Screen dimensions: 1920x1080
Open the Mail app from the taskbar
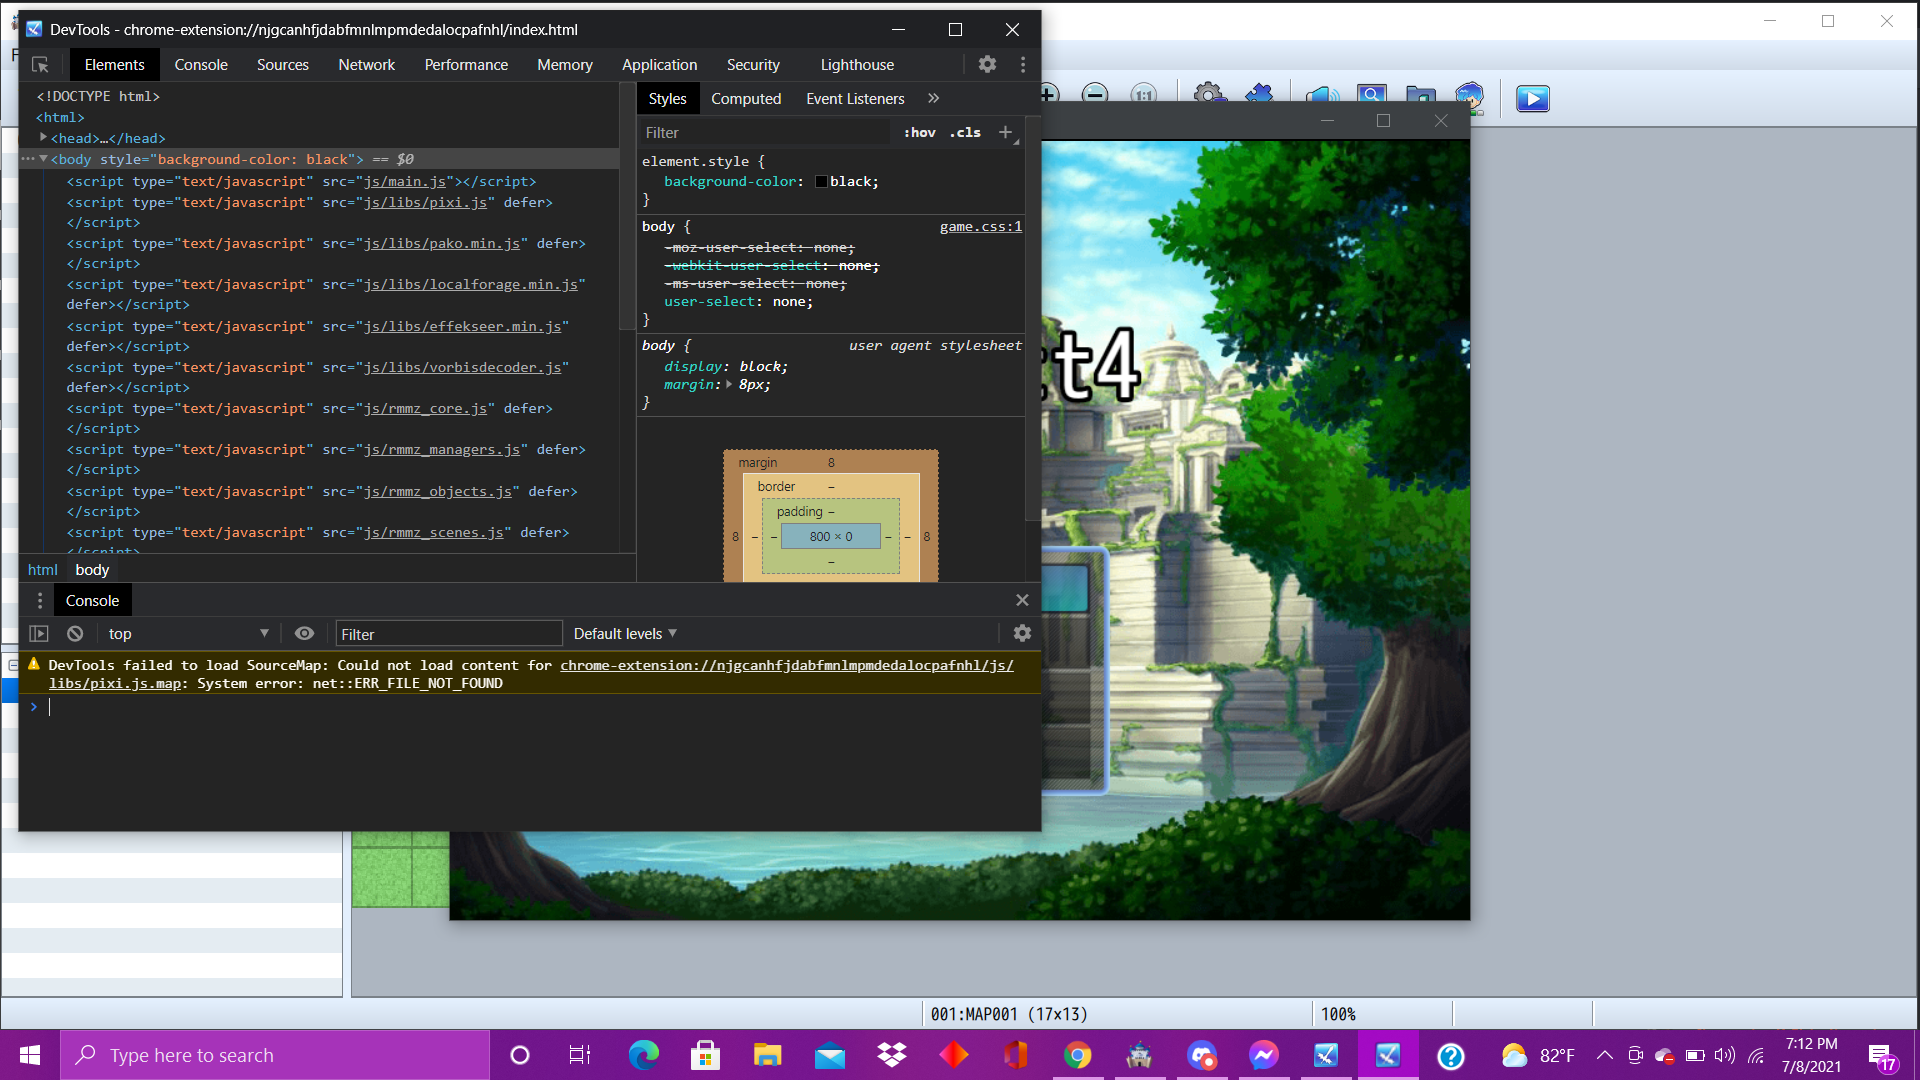point(829,1055)
